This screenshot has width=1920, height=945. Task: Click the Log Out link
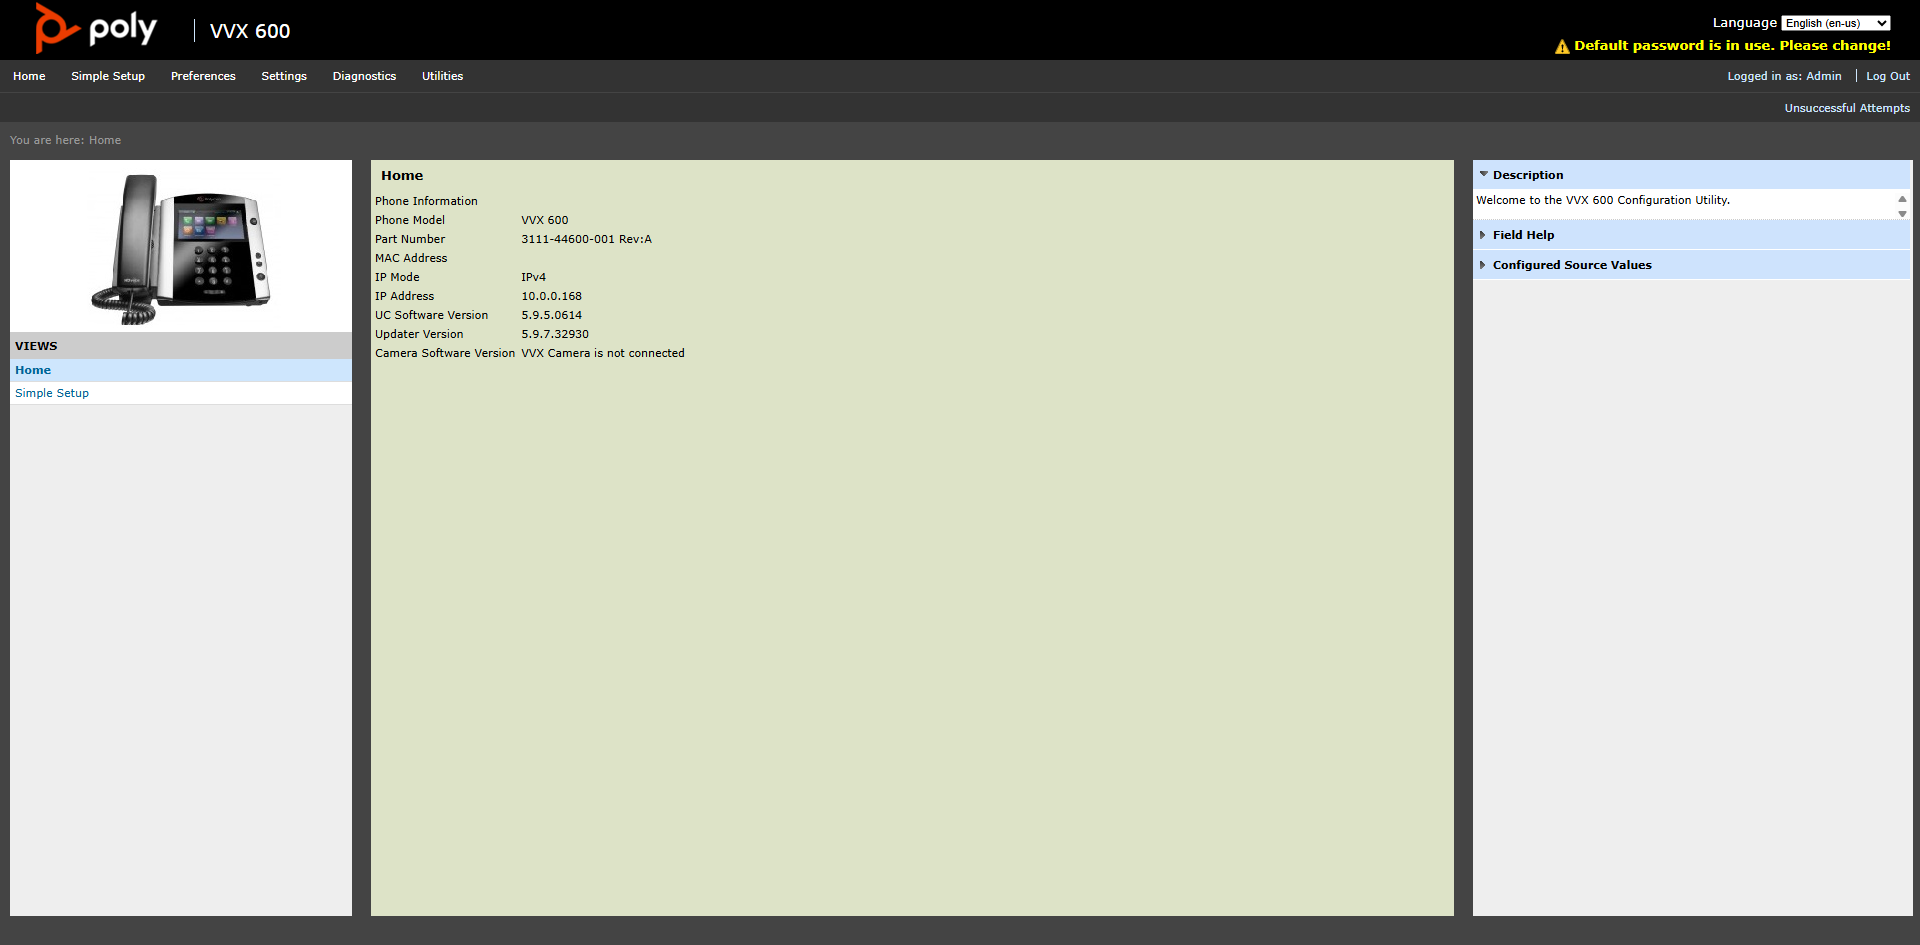1887,76
